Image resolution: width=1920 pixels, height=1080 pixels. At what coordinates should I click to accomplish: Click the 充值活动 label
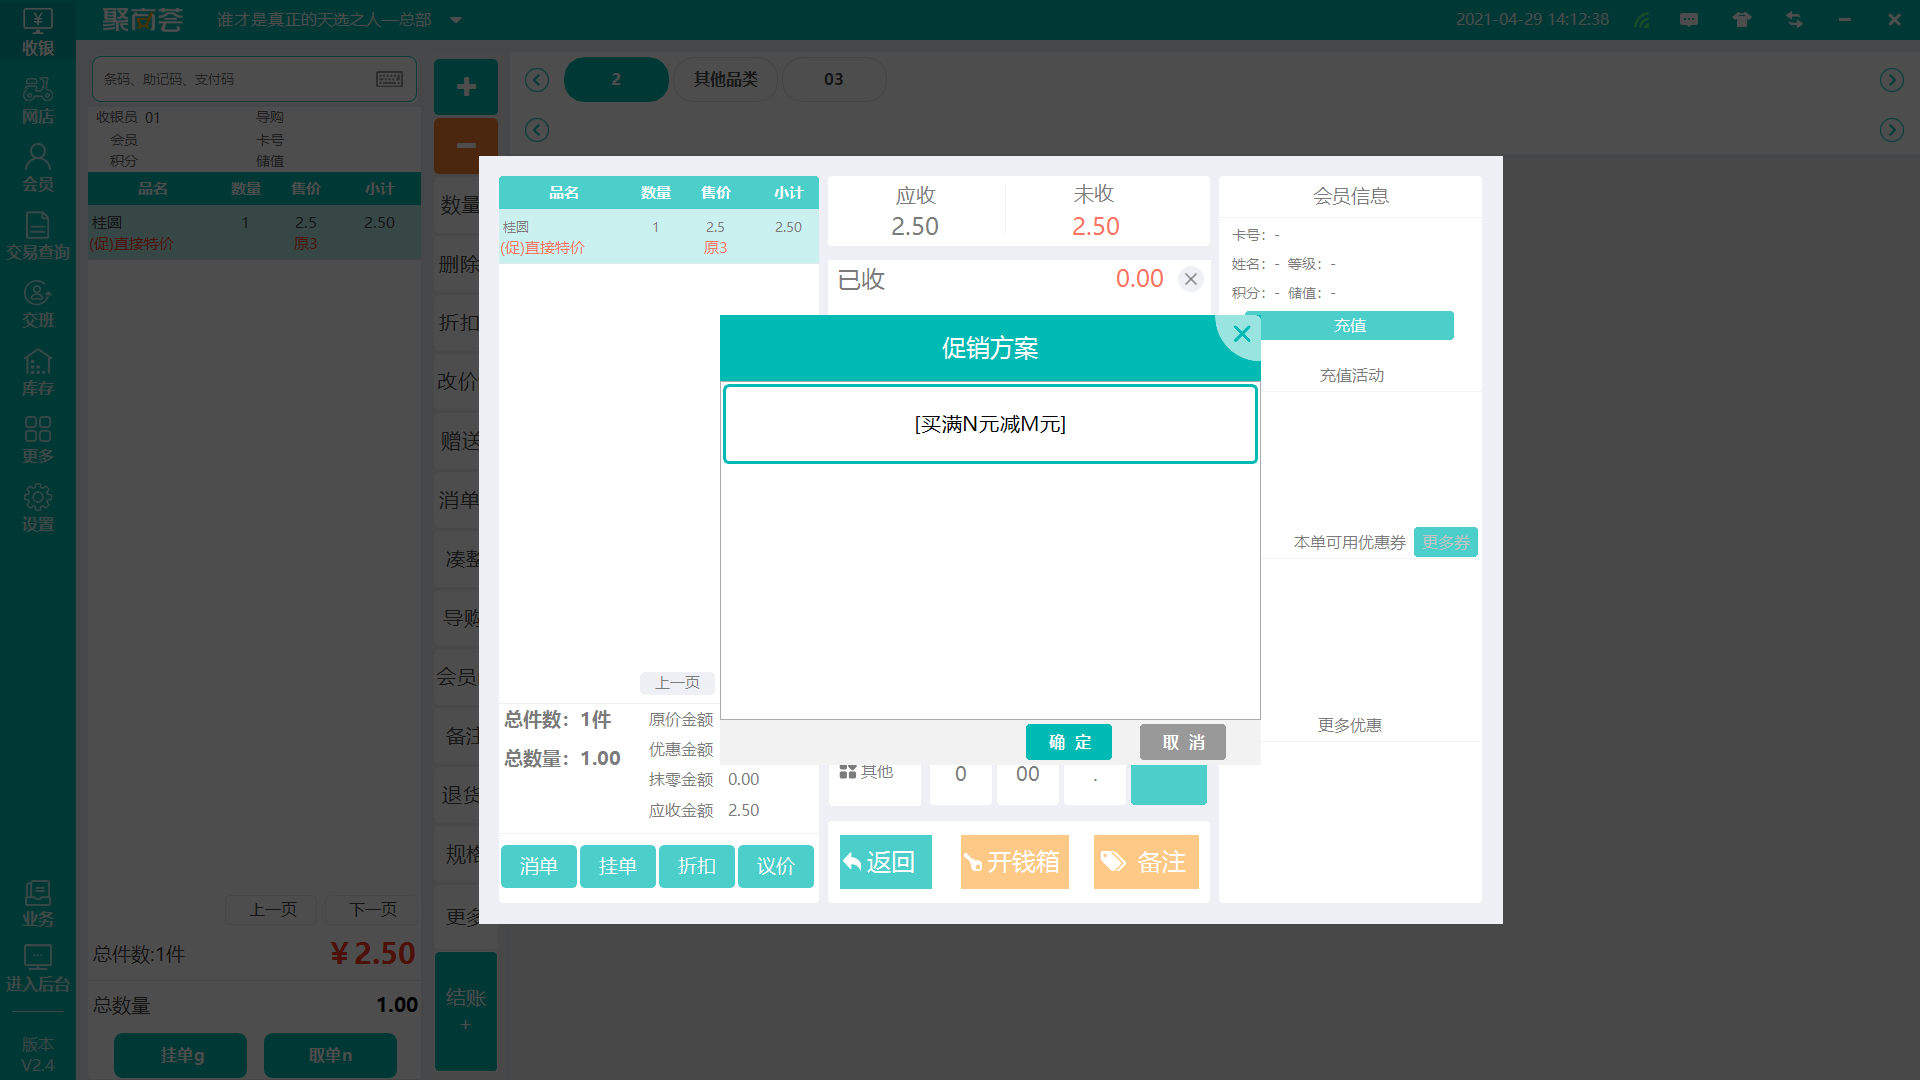[1351, 375]
